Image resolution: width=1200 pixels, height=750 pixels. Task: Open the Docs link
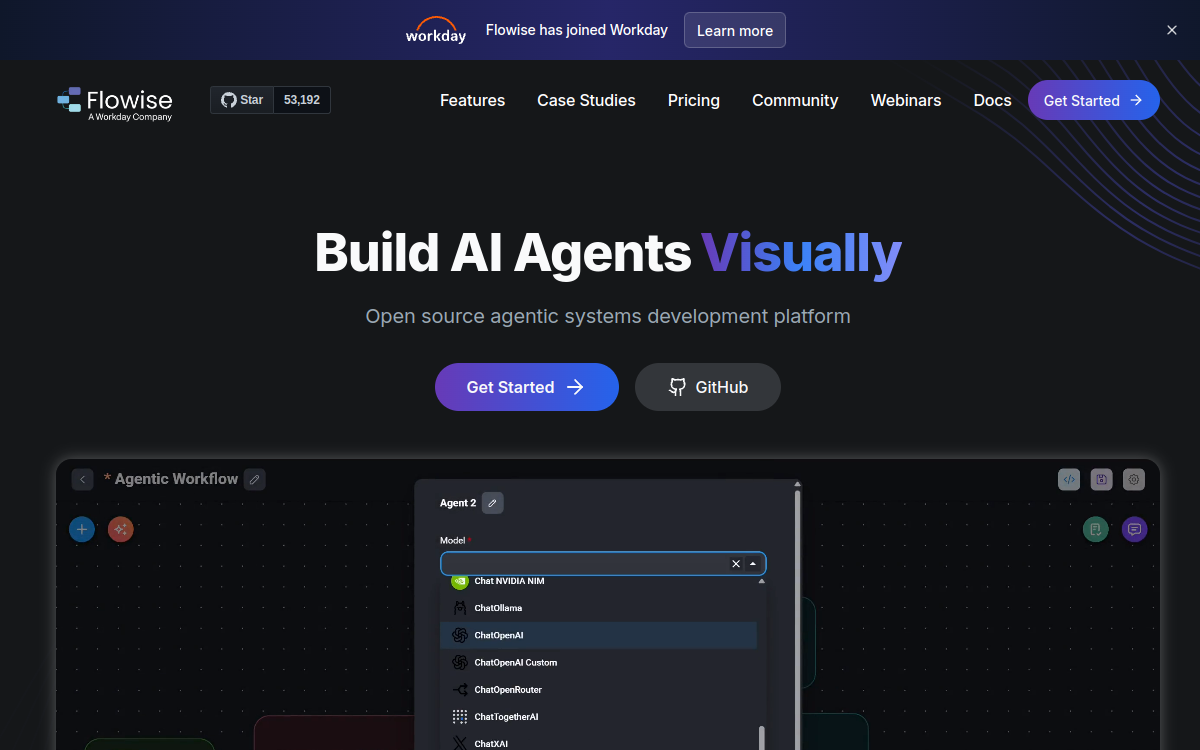[x=992, y=100]
